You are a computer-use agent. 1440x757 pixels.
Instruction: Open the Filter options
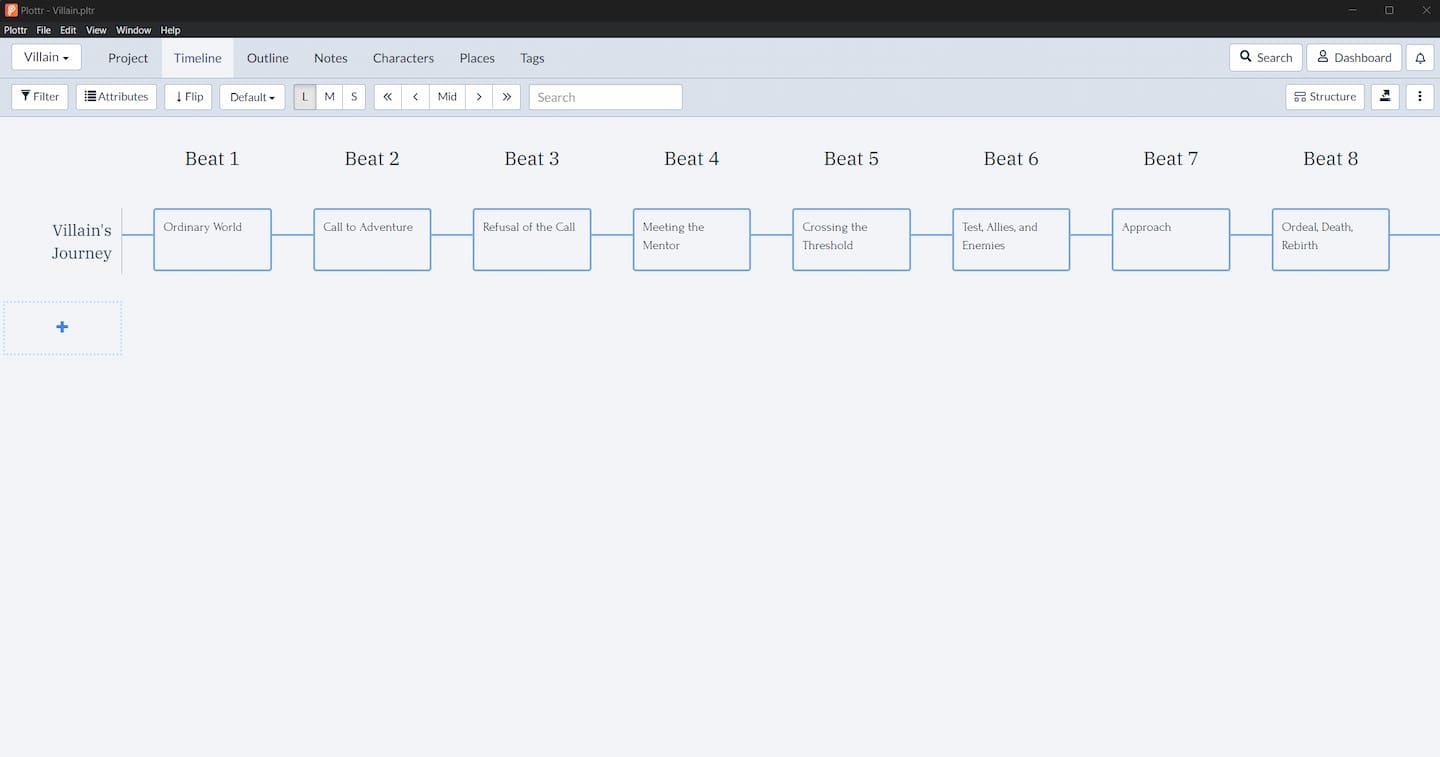point(40,97)
